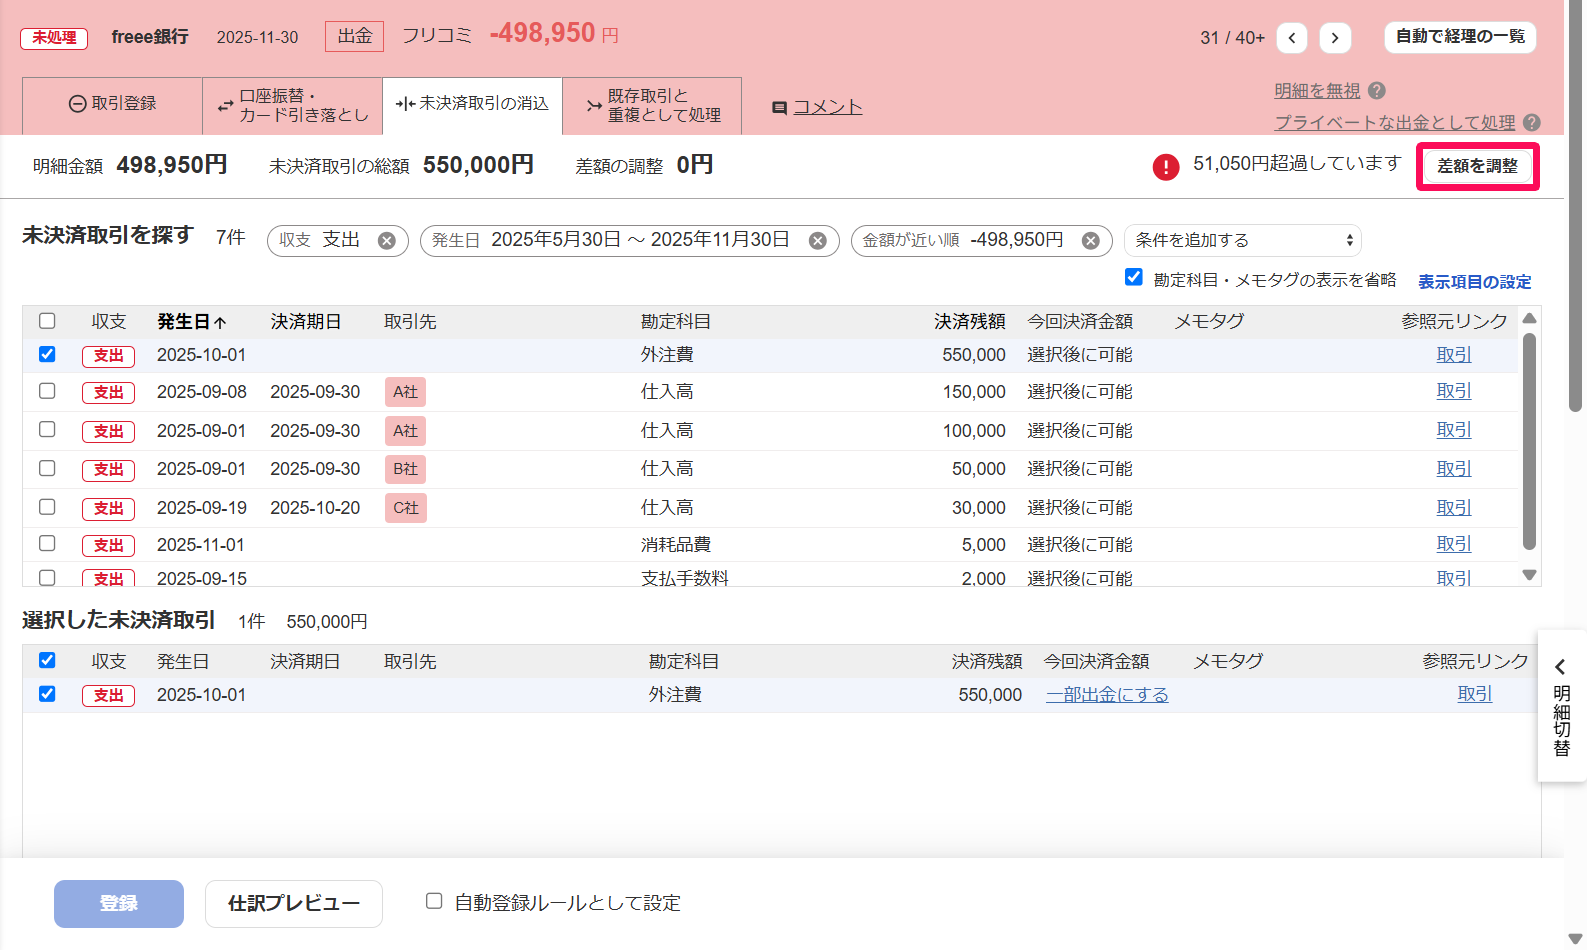Open 取引 link in selected transactions table

pos(1475,694)
